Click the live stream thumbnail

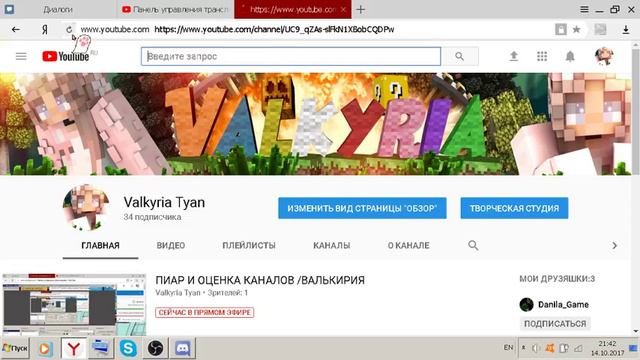74,304
